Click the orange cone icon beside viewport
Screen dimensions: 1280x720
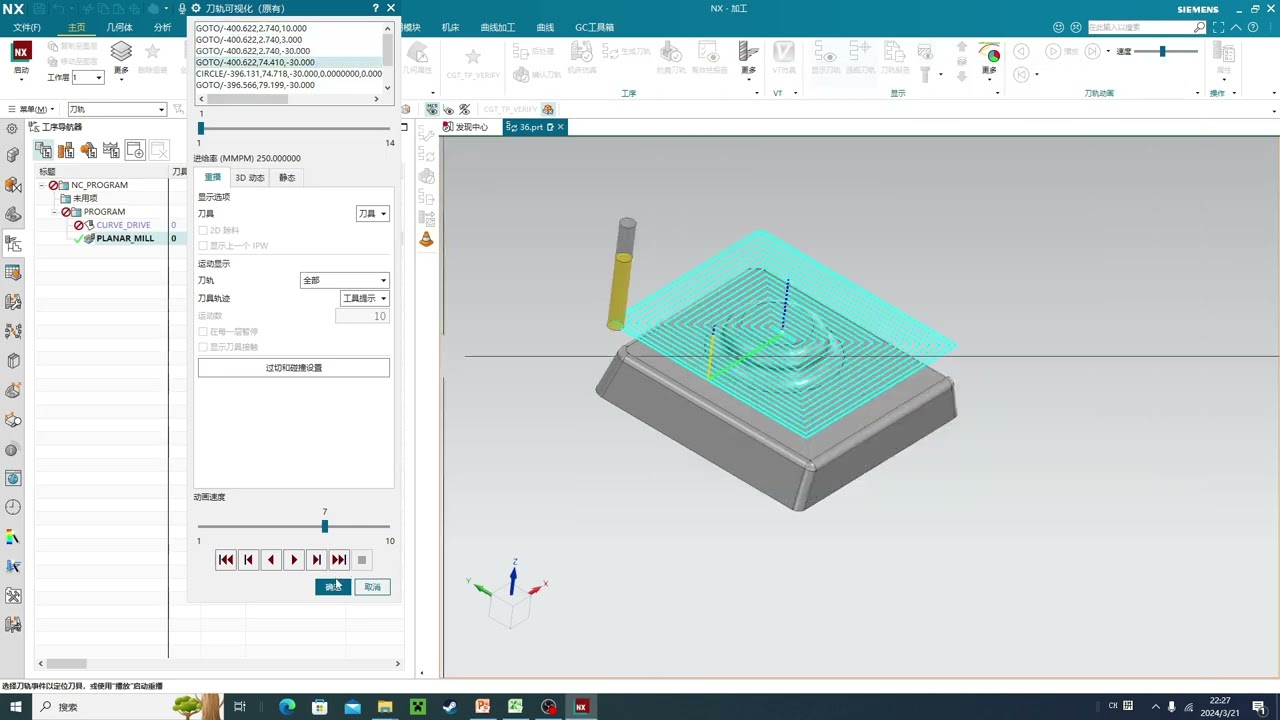426,238
